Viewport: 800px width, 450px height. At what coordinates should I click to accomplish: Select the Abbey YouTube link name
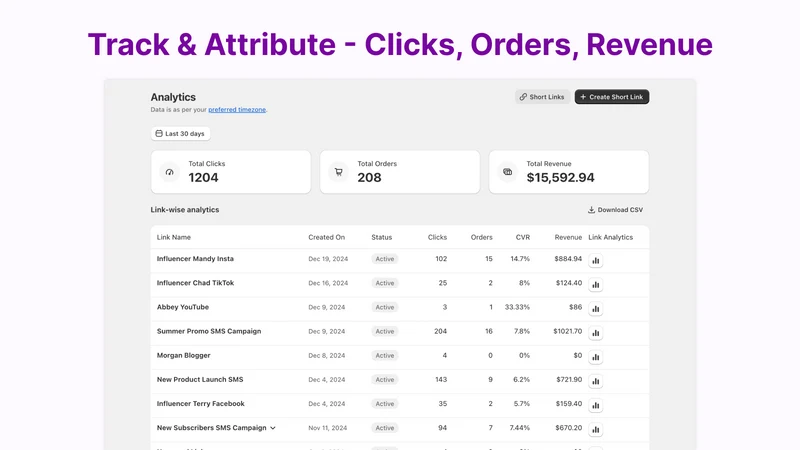coord(183,307)
